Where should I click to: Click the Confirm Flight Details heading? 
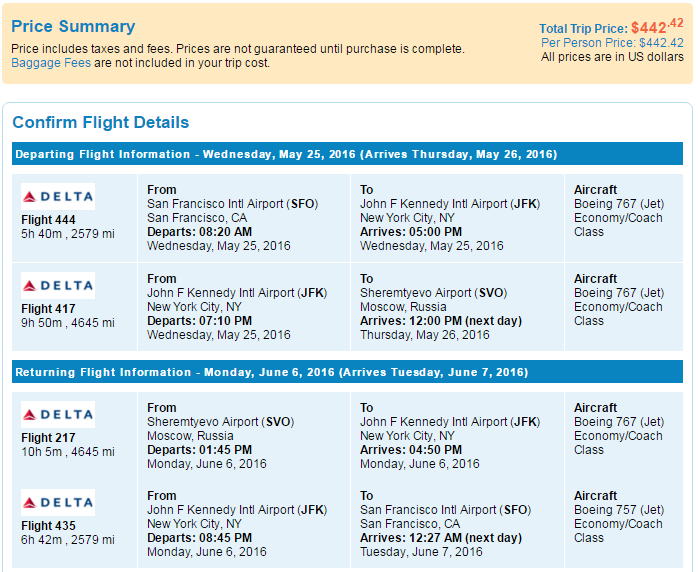coord(101,122)
